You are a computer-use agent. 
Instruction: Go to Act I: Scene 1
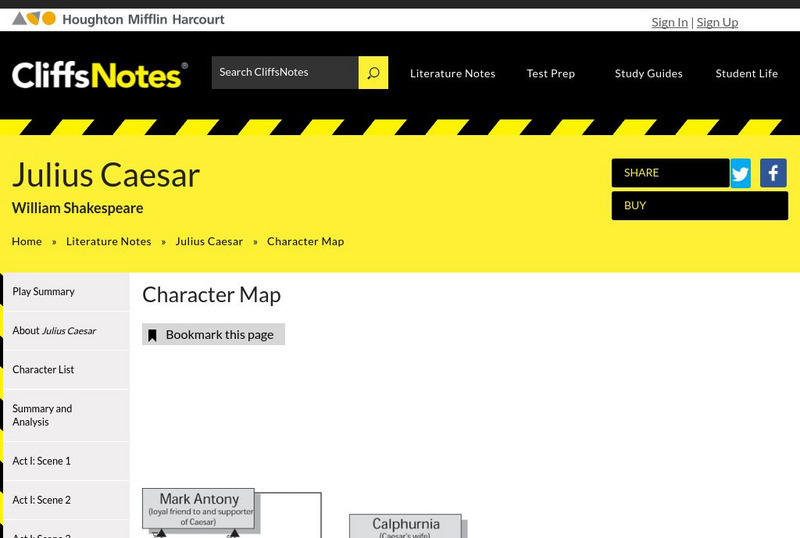tap(66, 461)
